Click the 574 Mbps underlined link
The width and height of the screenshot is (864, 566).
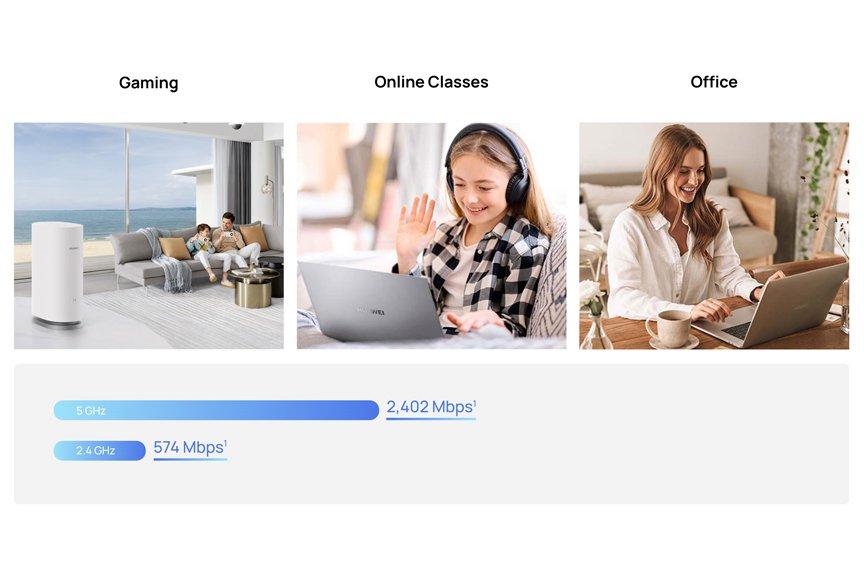coord(190,449)
